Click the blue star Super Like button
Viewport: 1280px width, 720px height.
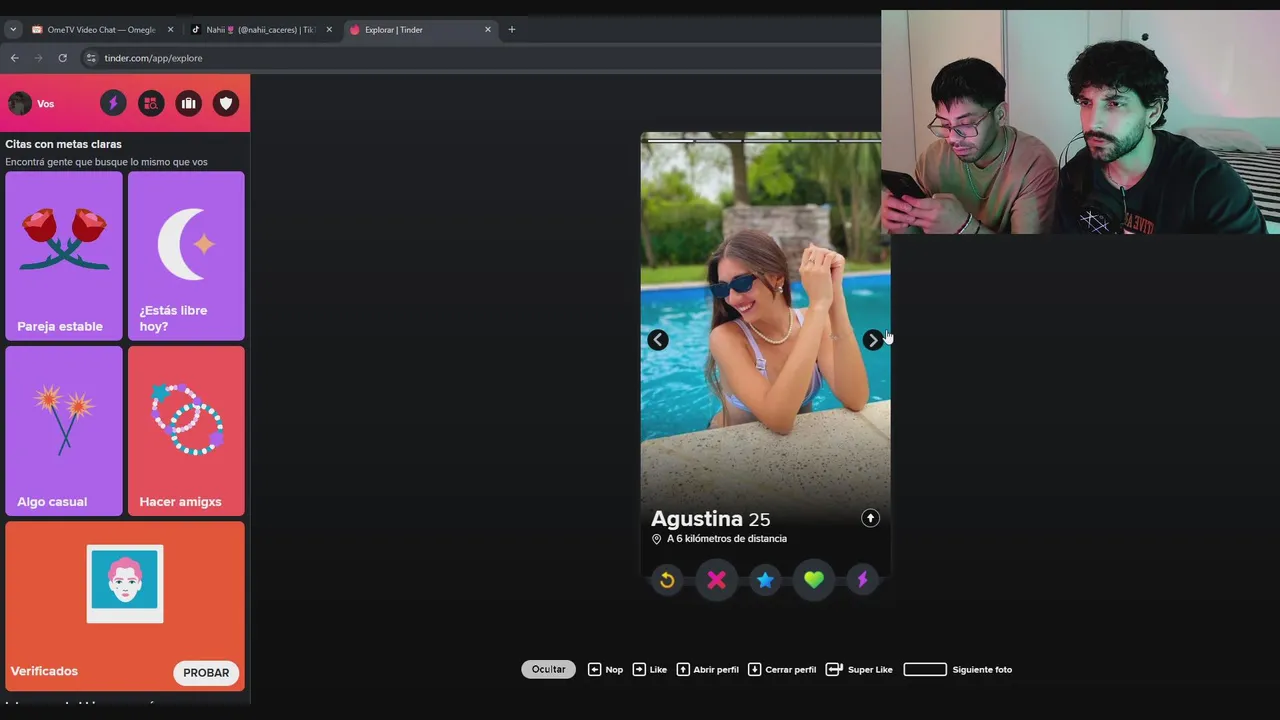765,580
